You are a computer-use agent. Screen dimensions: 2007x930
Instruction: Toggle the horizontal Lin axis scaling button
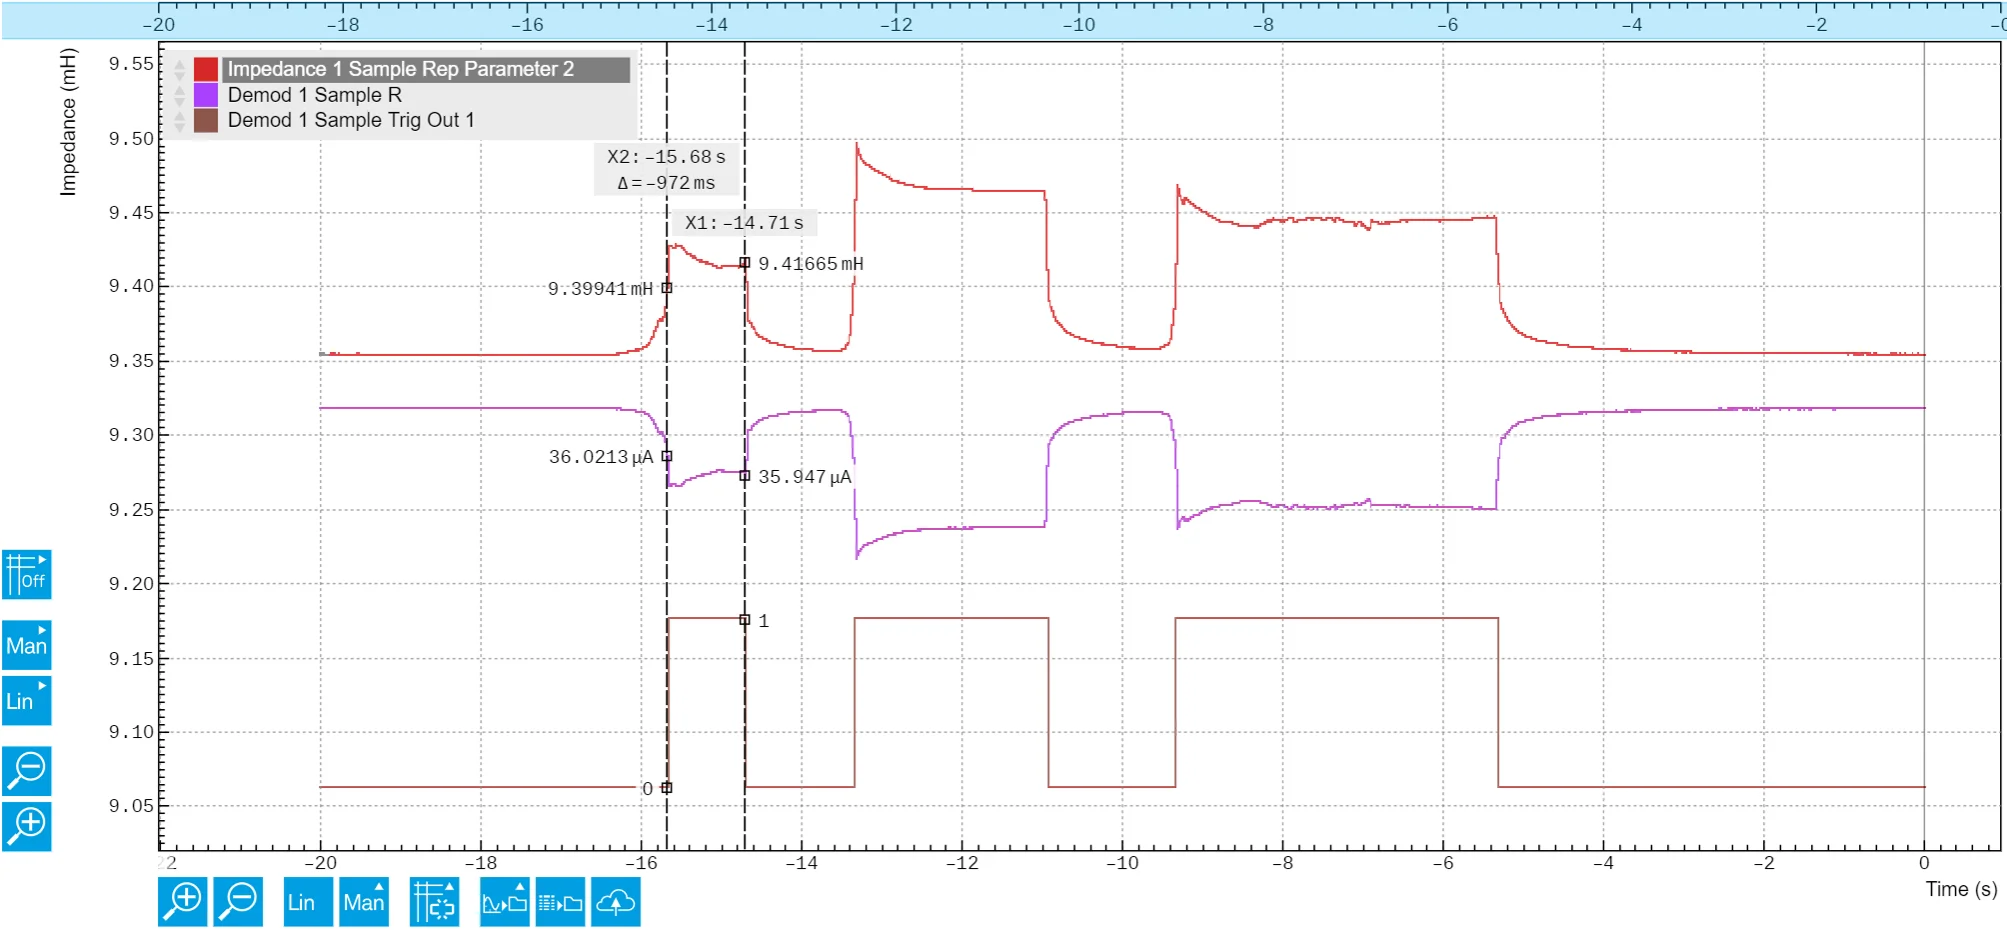308,902
